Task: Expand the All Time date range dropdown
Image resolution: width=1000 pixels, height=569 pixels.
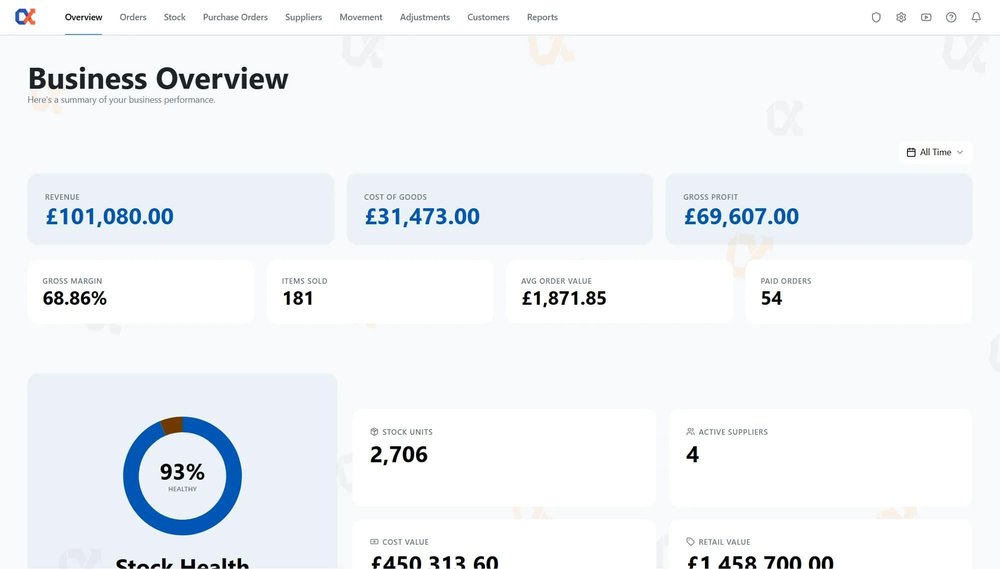Action: pyautogui.click(x=936, y=152)
